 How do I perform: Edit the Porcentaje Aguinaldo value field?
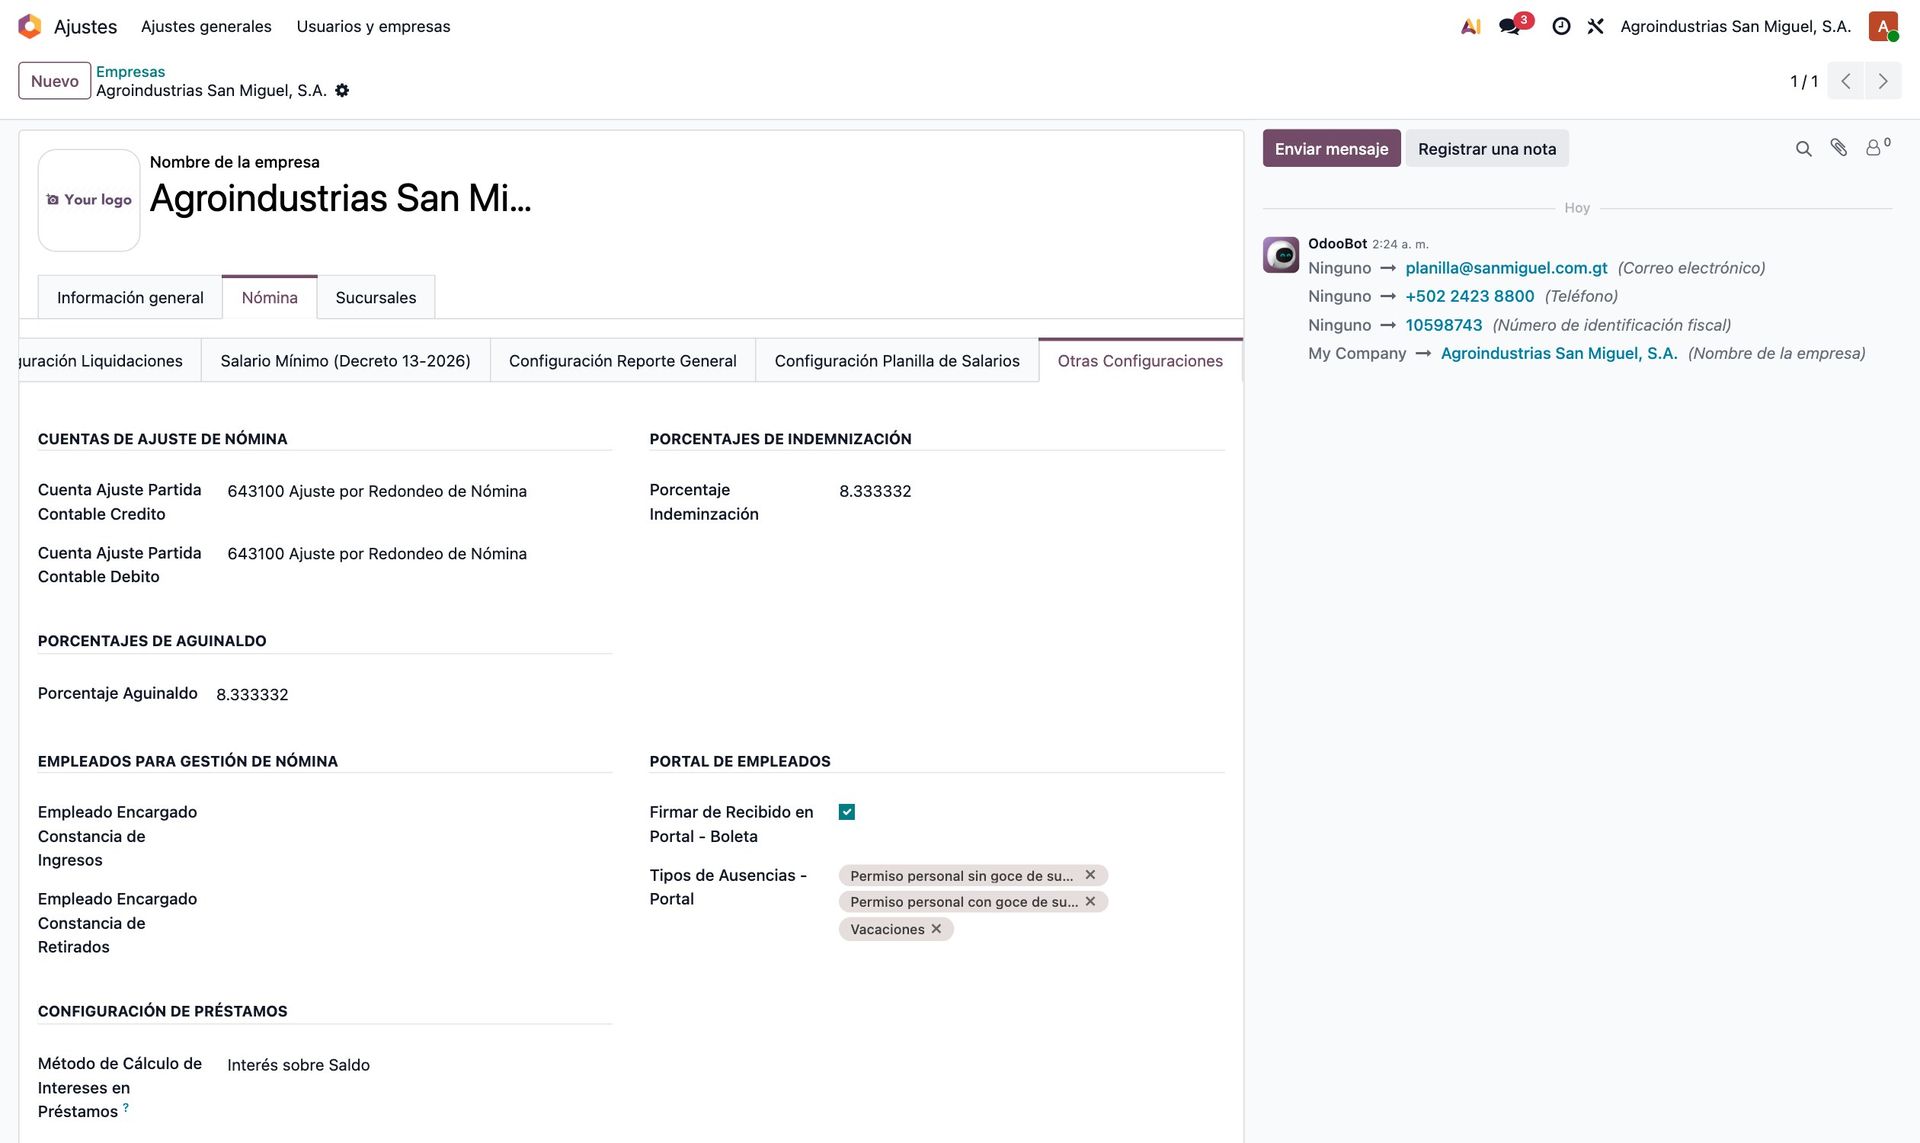point(413,694)
